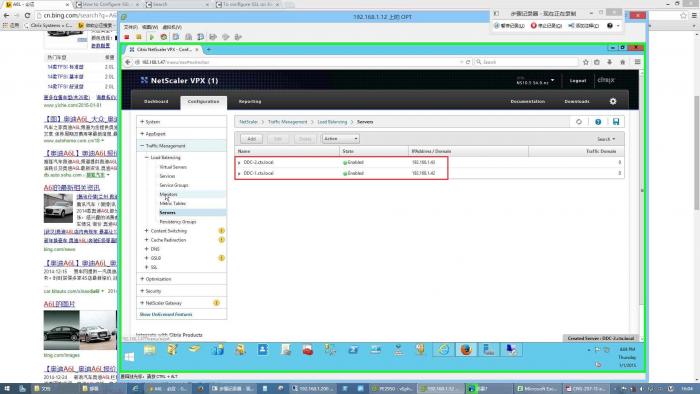This screenshot has width=700, height=394.
Task: Click the host Windows Start button
Action: pyautogui.click(x=7, y=389)
